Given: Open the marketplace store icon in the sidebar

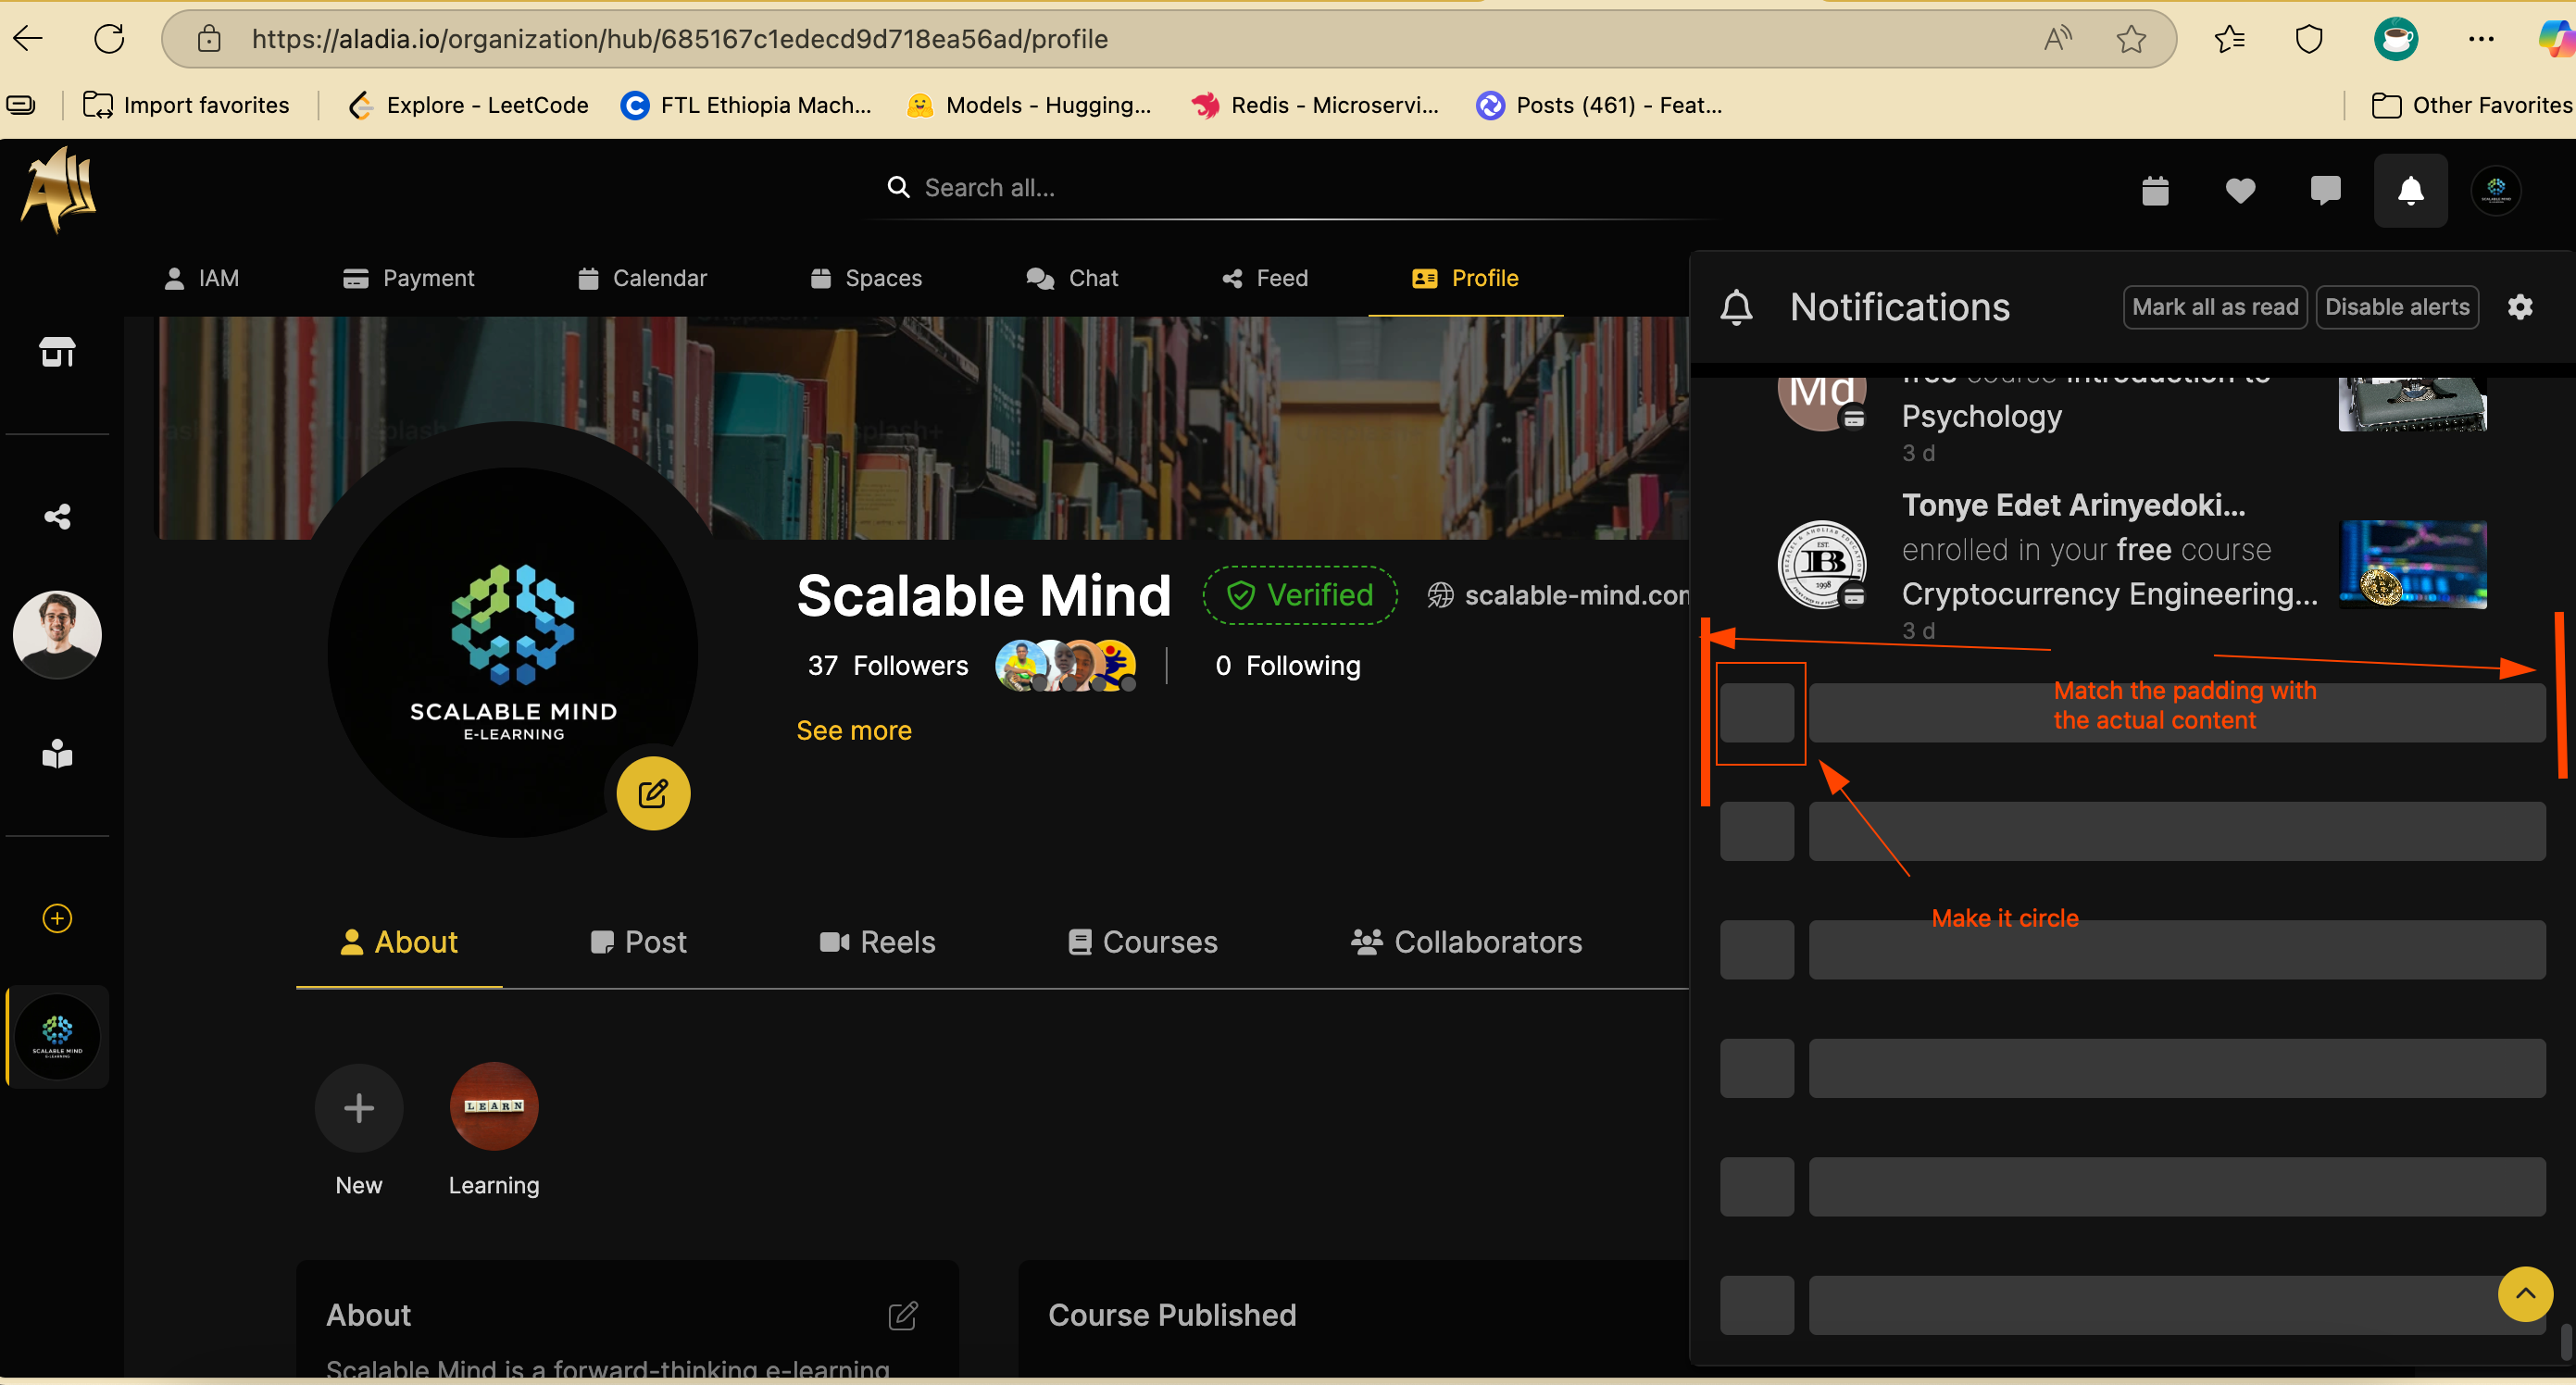Looking at the screenshot, I should click(x=57, y=351).
